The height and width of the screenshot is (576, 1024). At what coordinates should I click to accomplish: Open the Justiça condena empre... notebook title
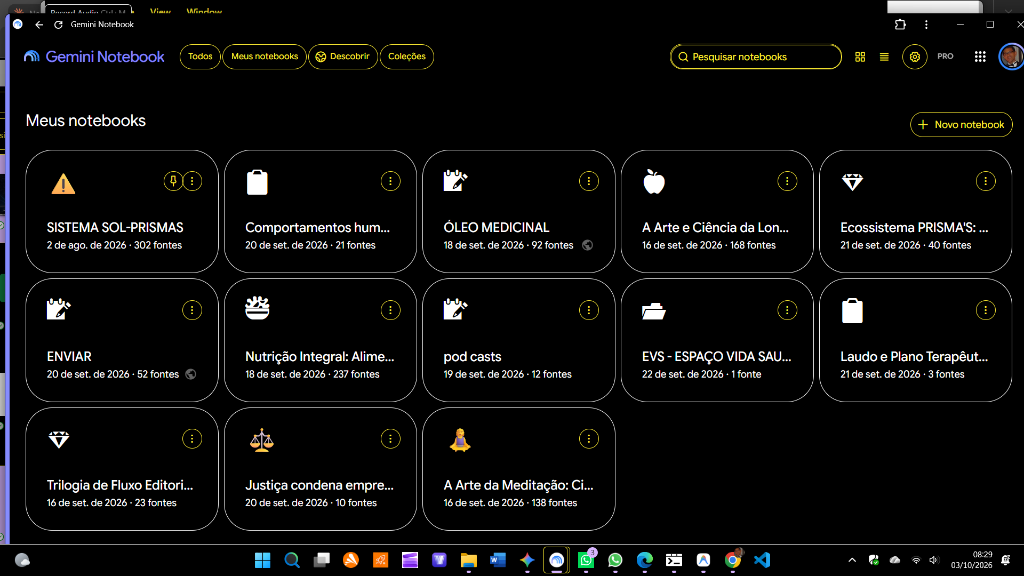[319, 485]
